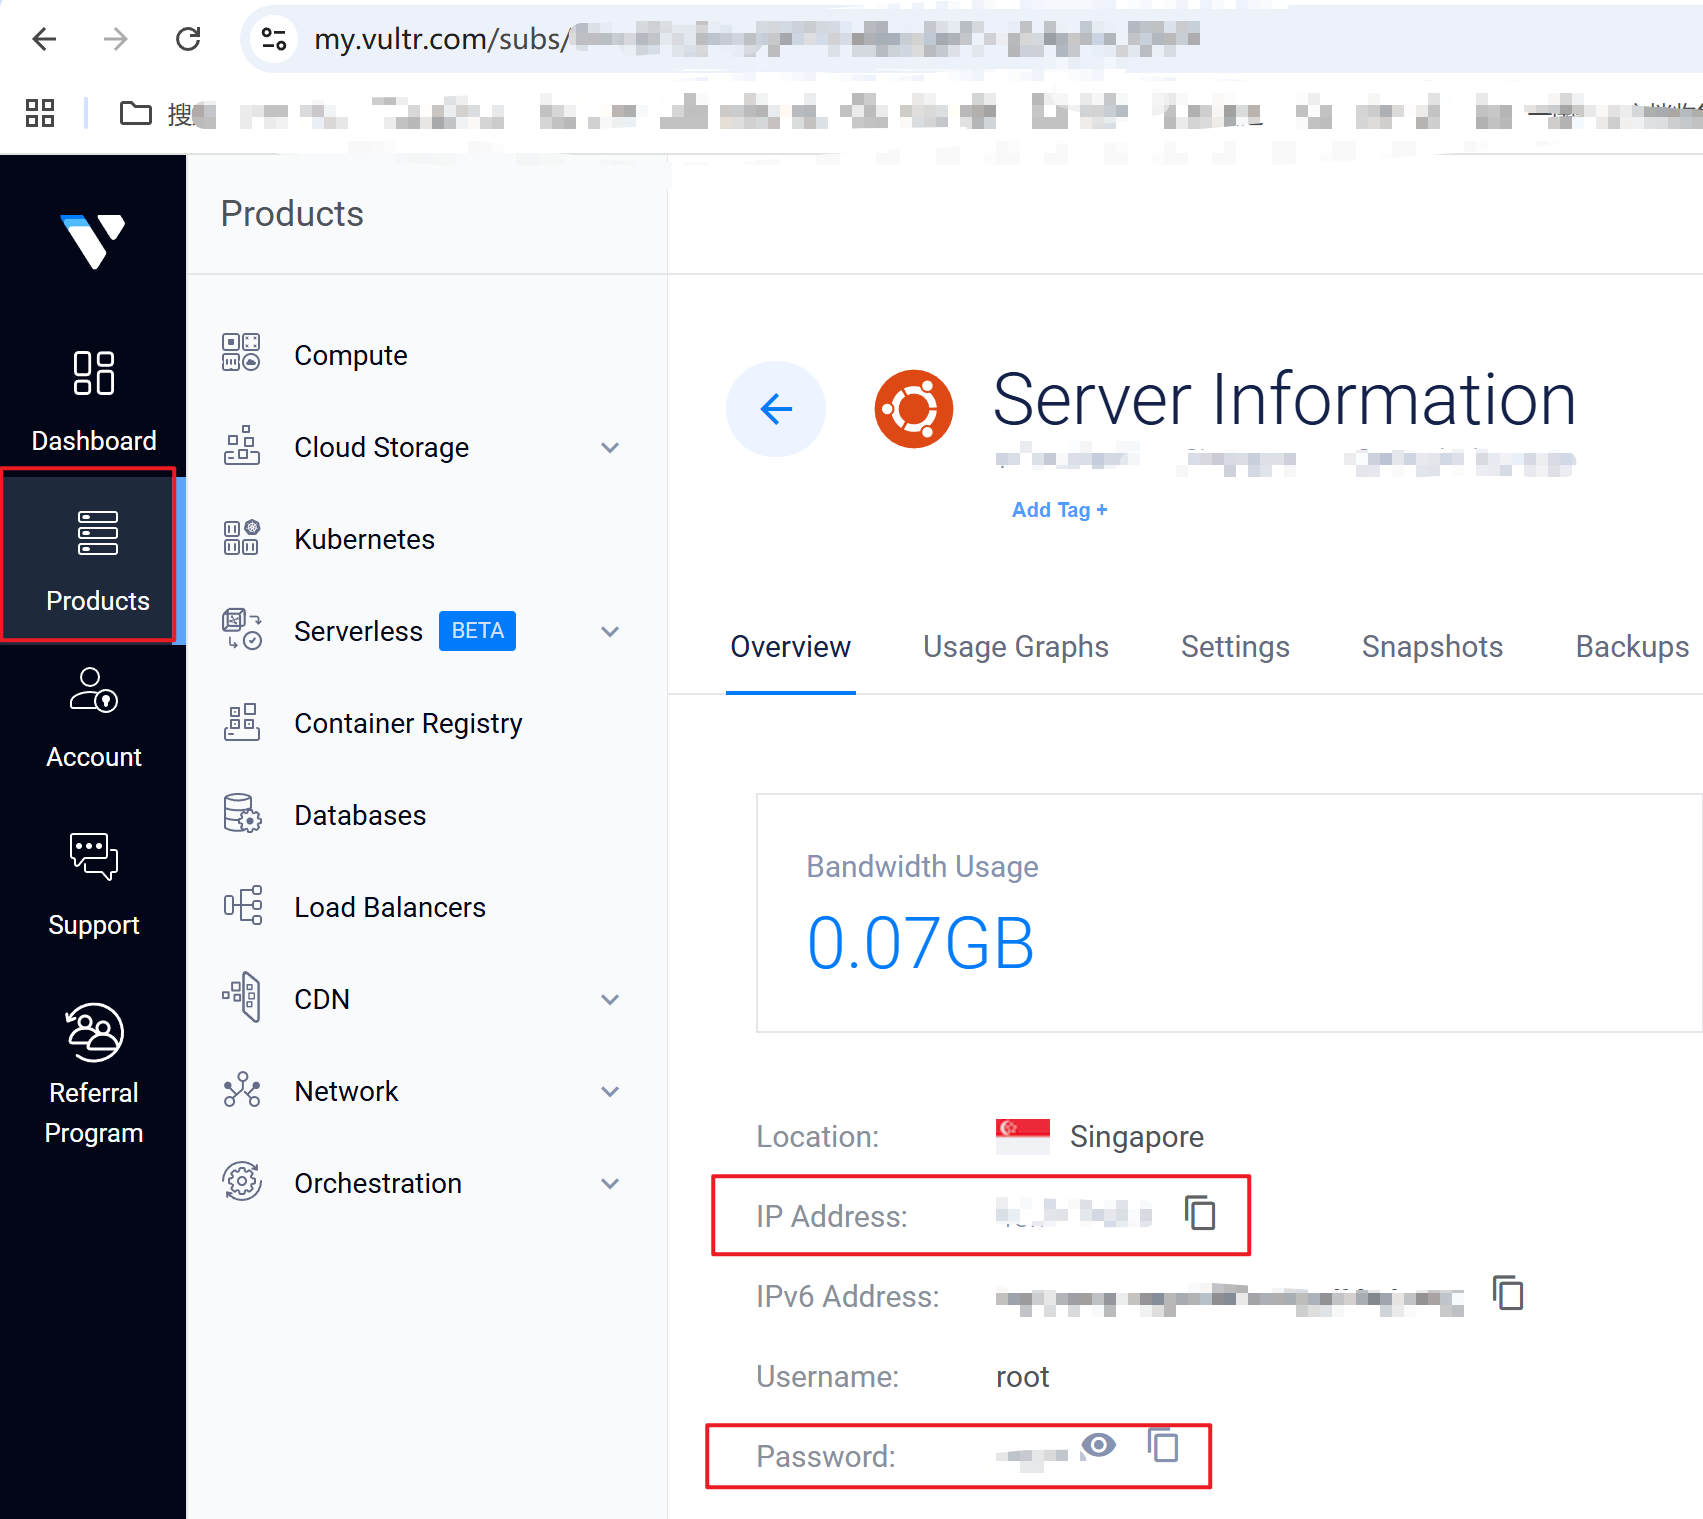The image size is (1703, 1519).
Task: Click the Add Tag + link
Action: (1059, 510)
